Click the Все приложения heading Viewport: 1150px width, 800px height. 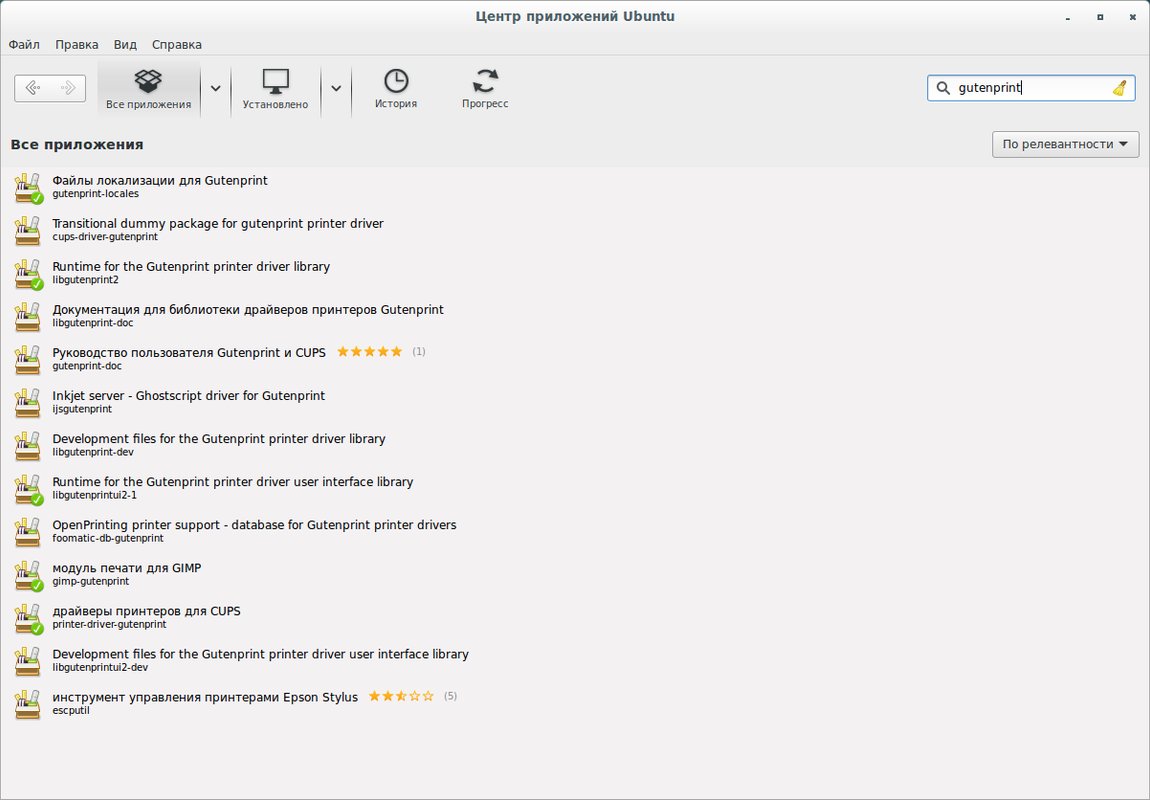[x=77, y=144]
